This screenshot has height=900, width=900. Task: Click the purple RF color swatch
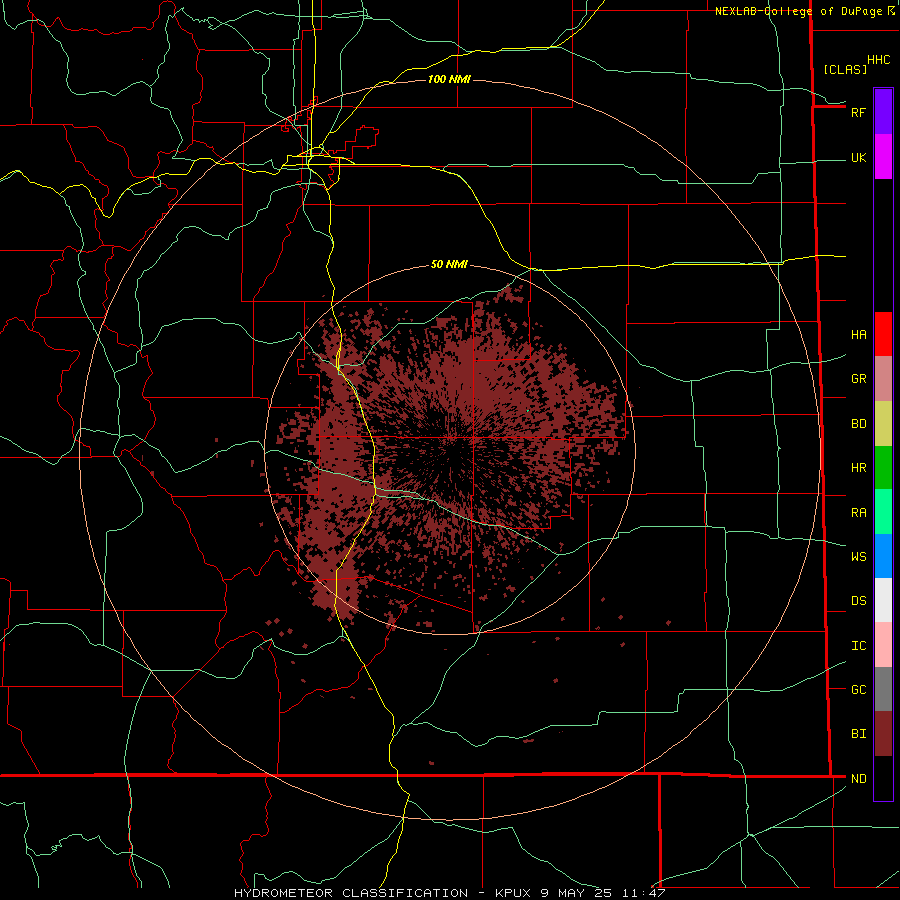[x=883, y=112]
